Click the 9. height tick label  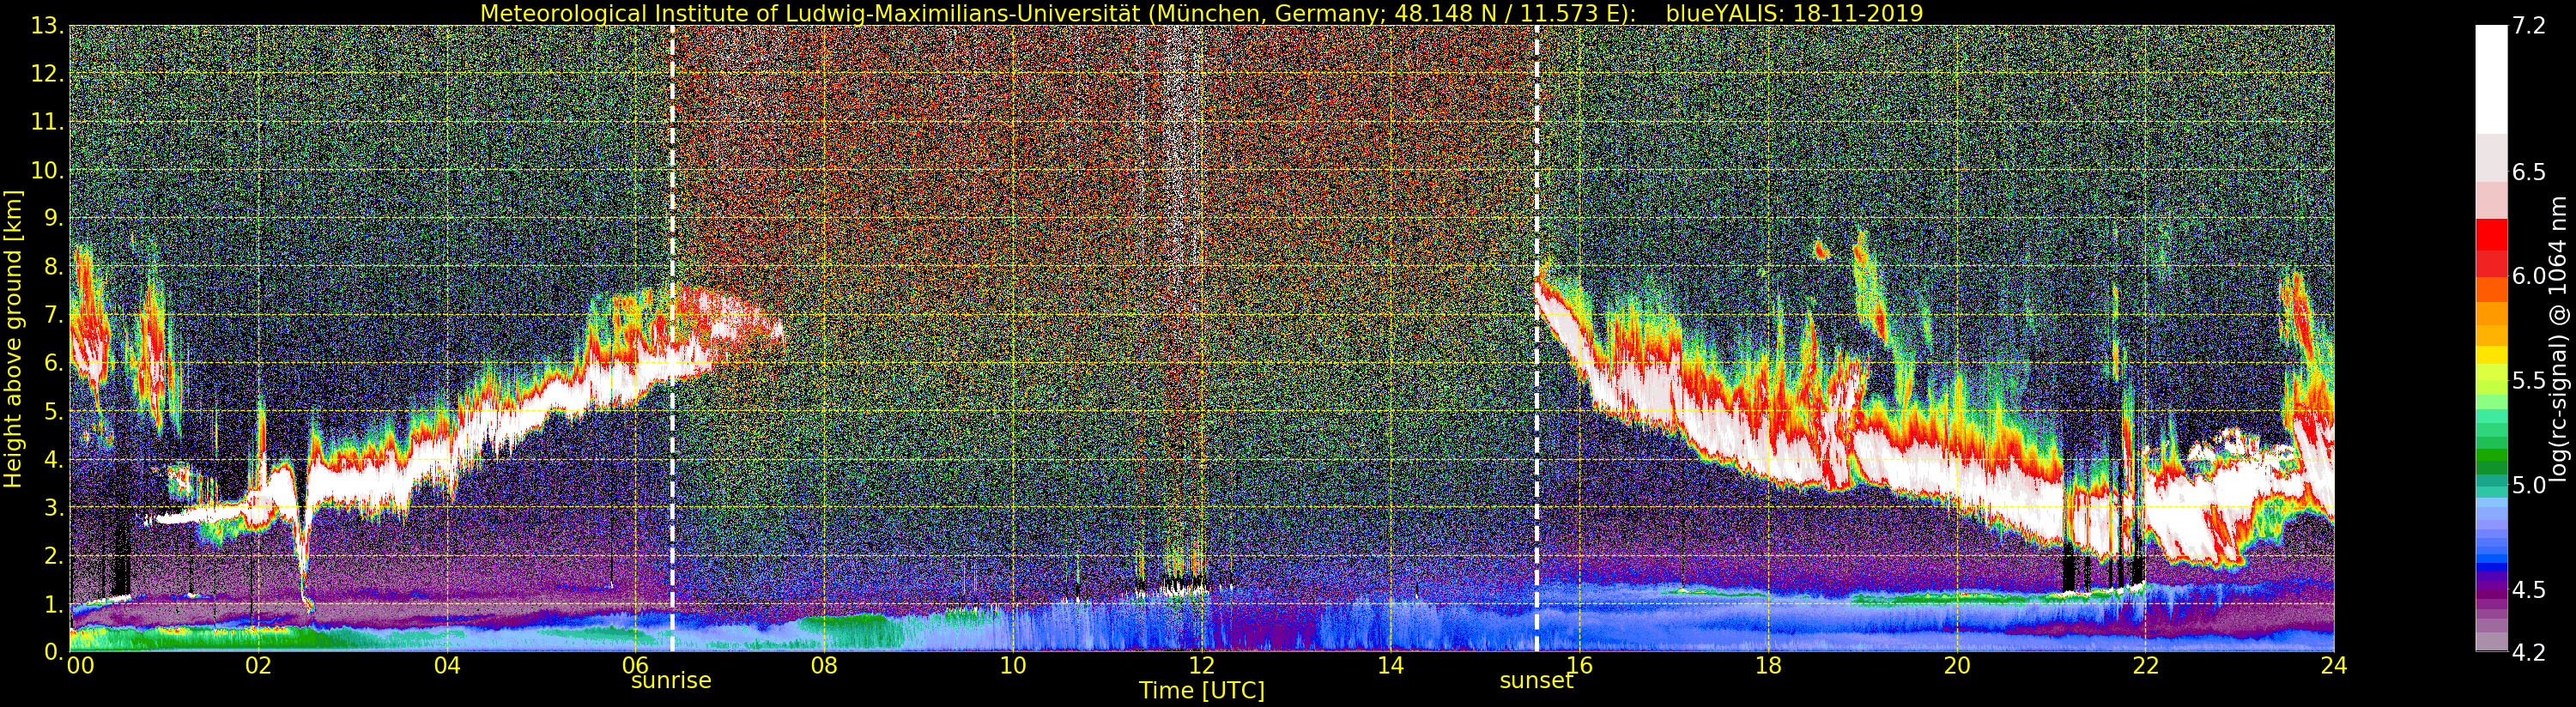tap(55, 218)
